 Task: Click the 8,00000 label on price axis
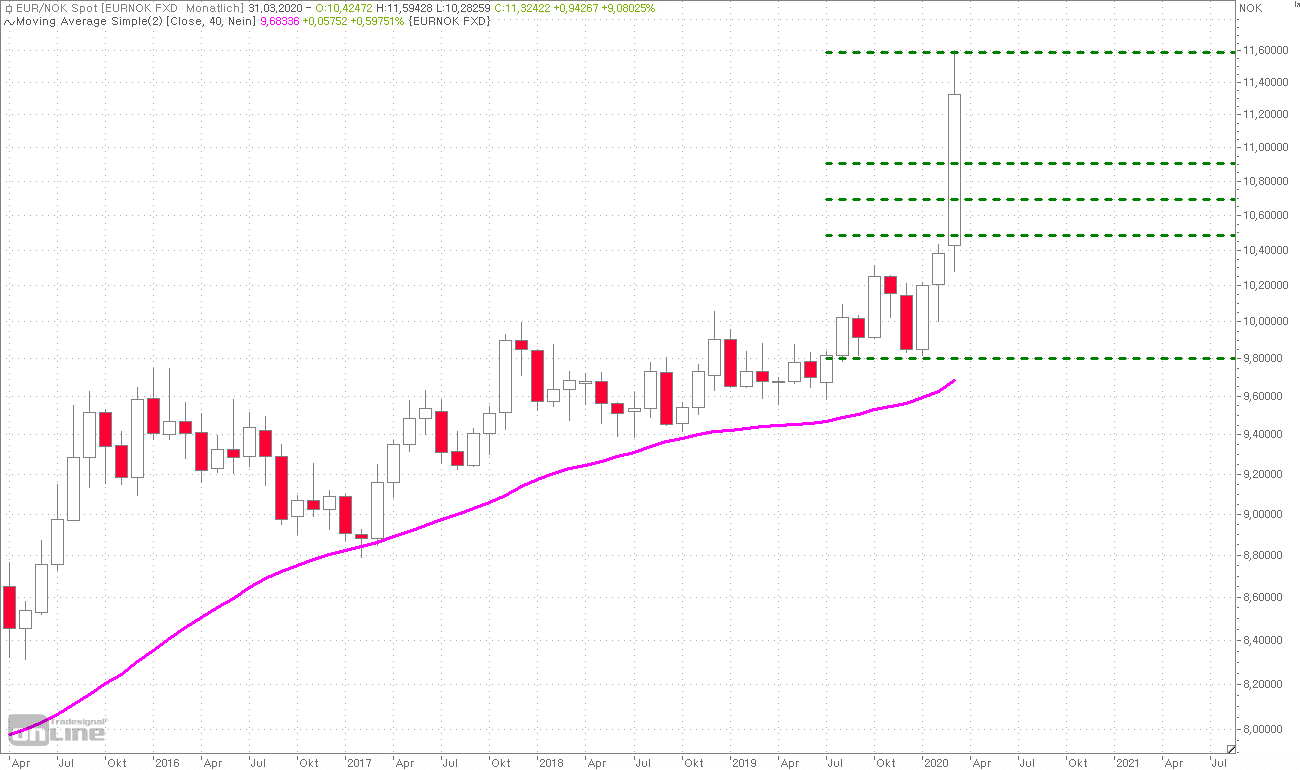click(1265, 729)
